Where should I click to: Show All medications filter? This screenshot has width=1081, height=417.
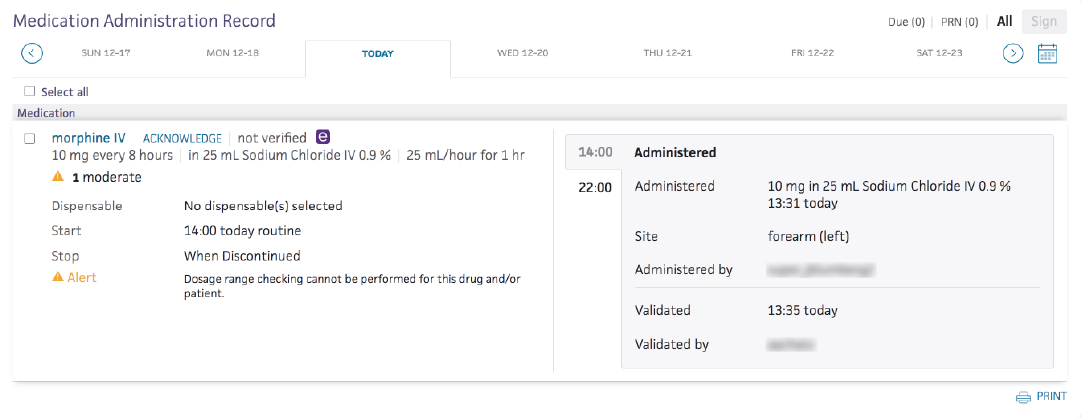click(x=1004, y=21)
